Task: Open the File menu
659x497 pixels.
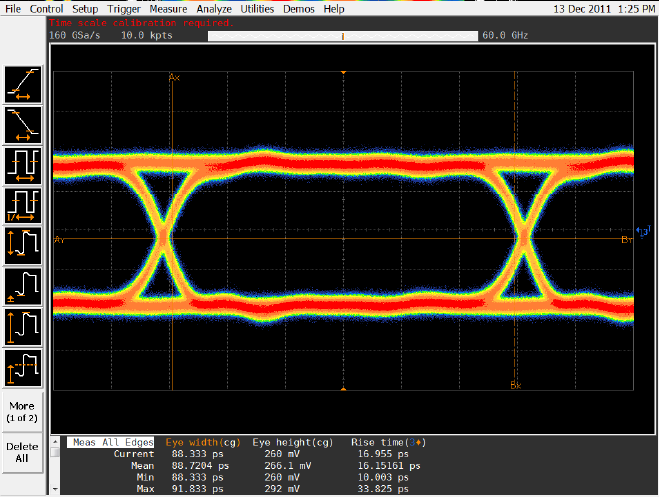Action: (14, 8)
